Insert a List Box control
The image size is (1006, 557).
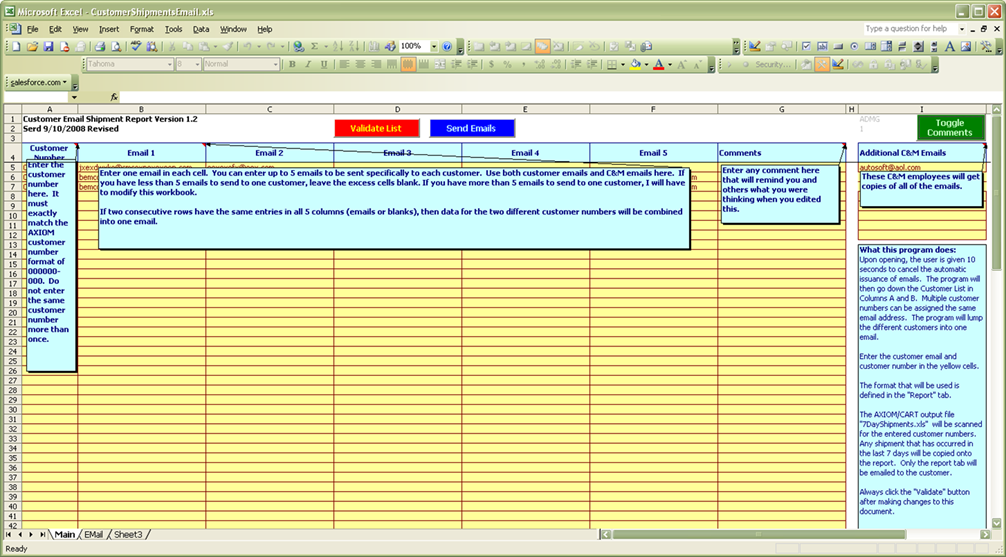(x=871, y=46)
